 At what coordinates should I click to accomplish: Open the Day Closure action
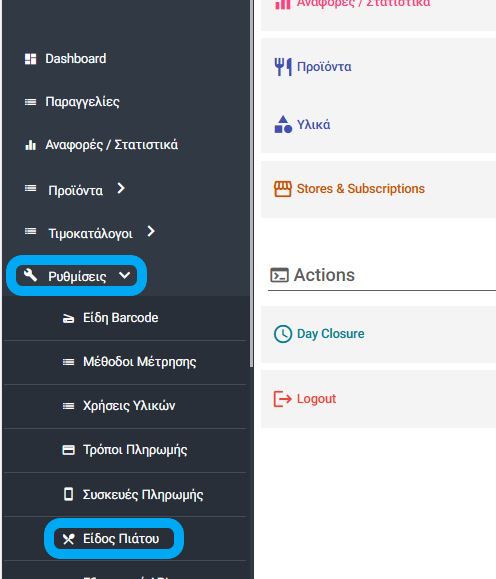331,334
